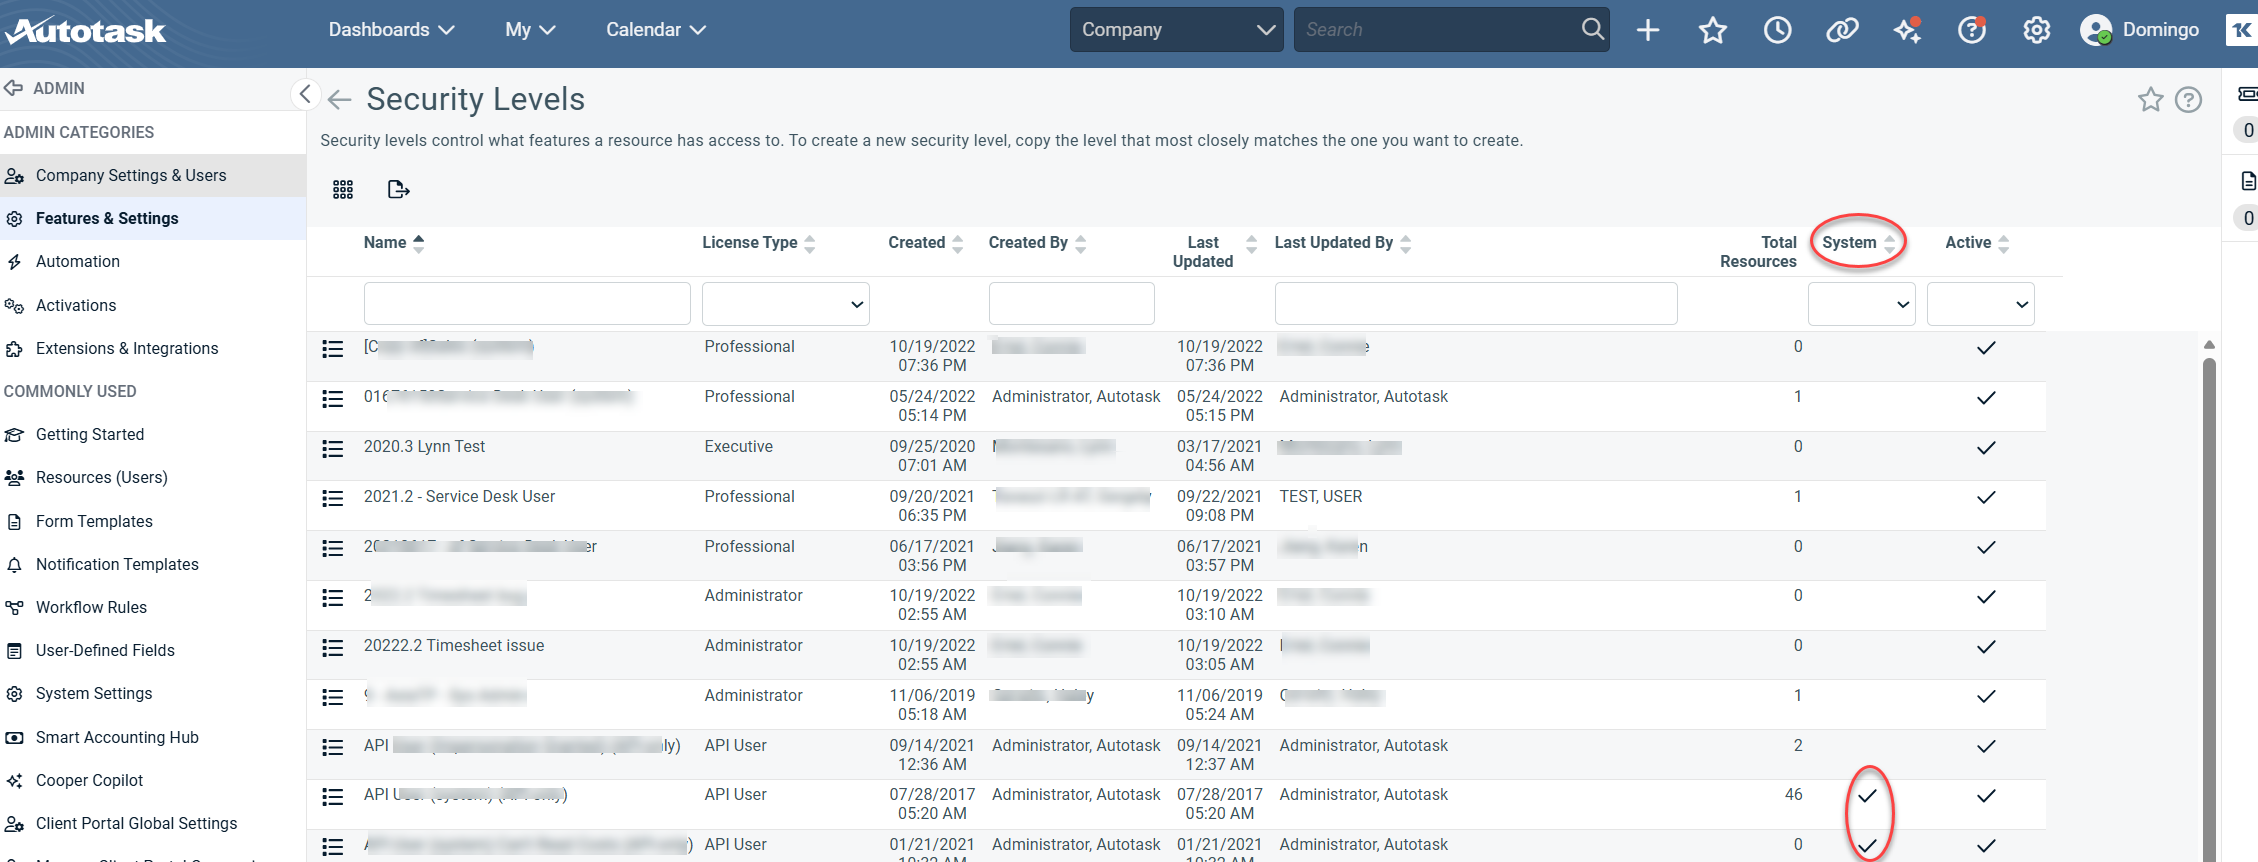
Task: Collapse the left admin sidebar
Action: tap(305, 95)
